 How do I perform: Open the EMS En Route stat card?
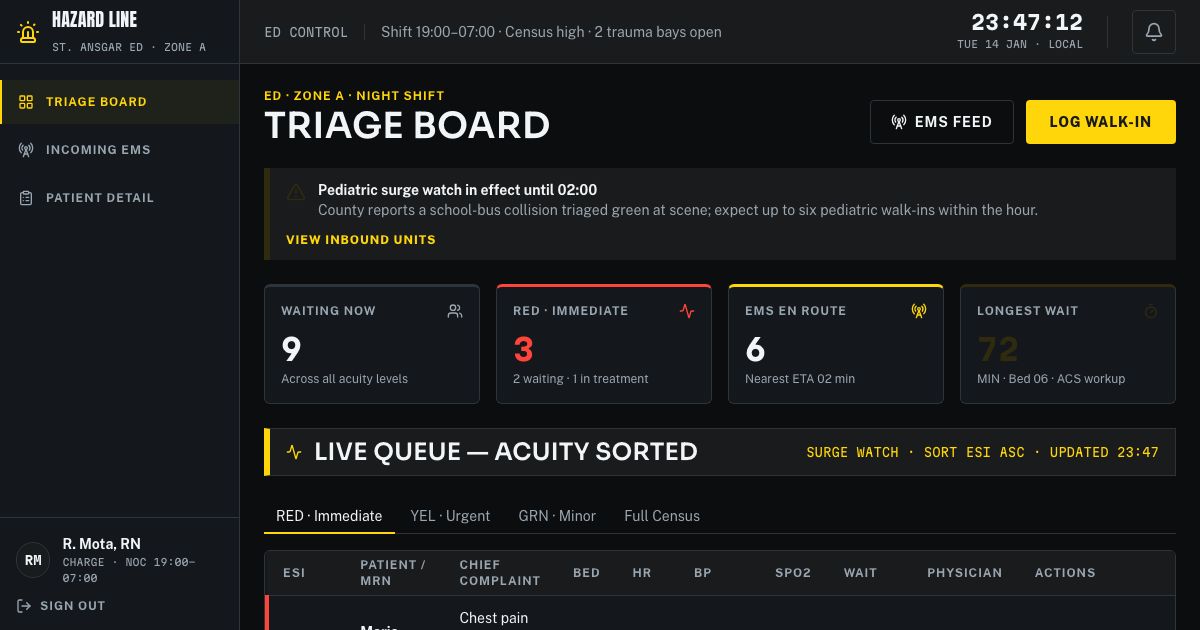(836, 344)
